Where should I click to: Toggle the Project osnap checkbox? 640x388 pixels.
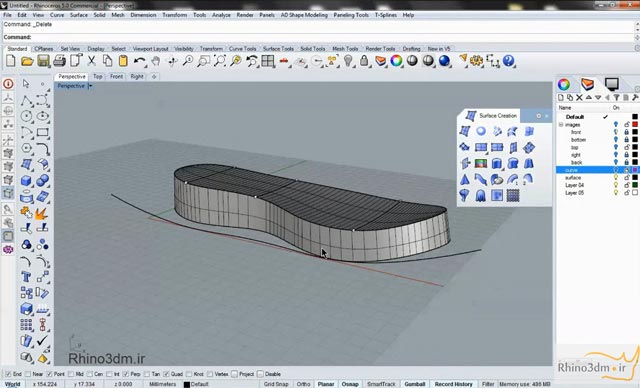tap(234, 374)
